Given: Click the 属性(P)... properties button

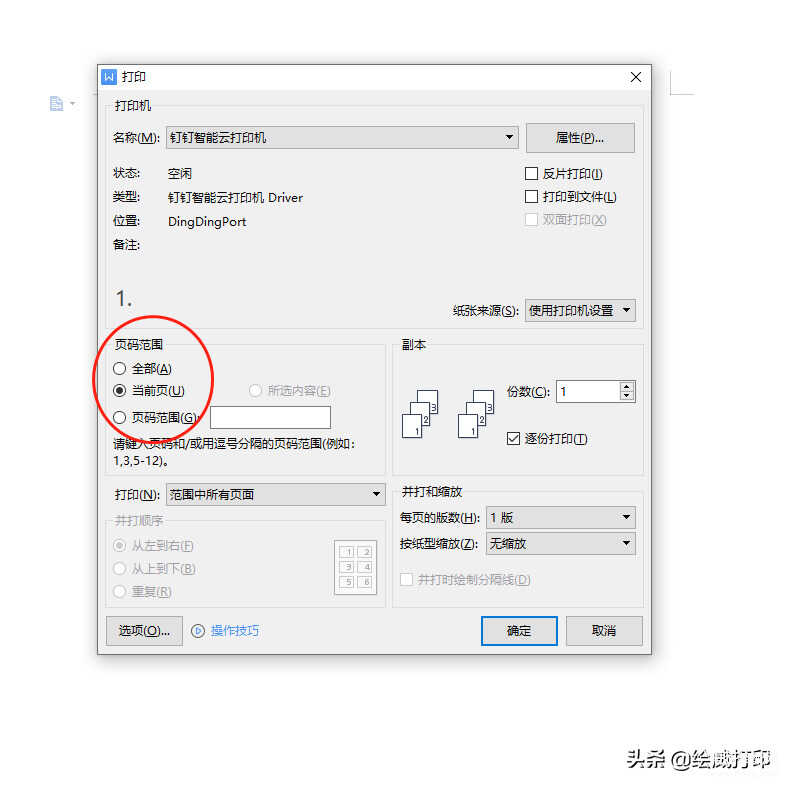Looking at the screenshot, I should coord(580,137).
